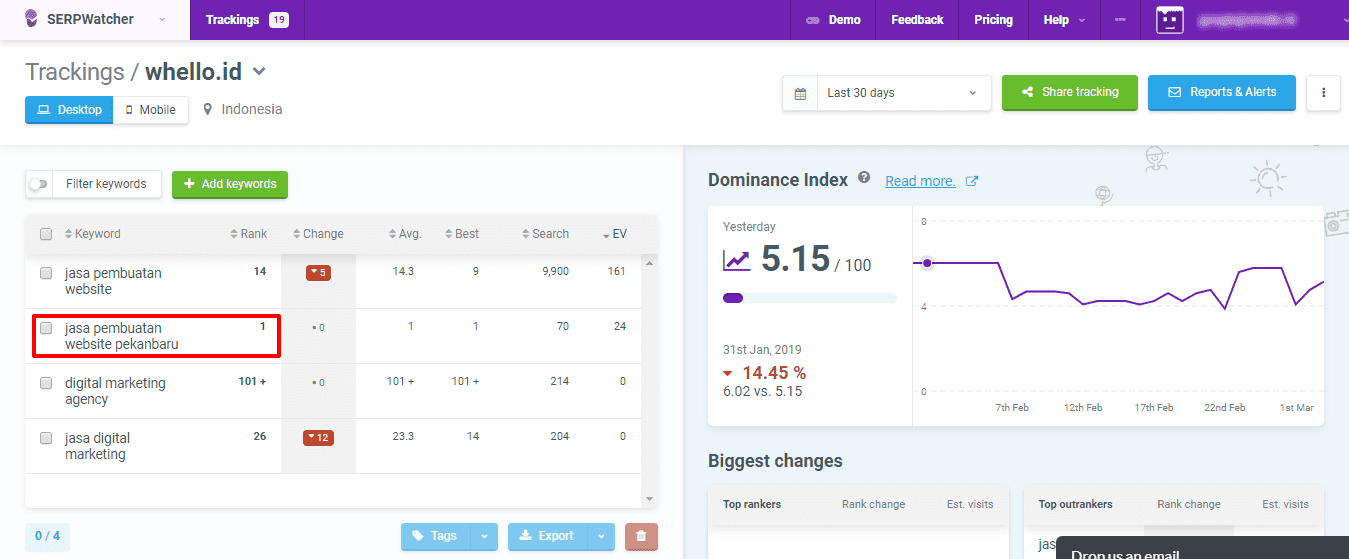Click the SERPWatcher logo icon

click(32, 19)
